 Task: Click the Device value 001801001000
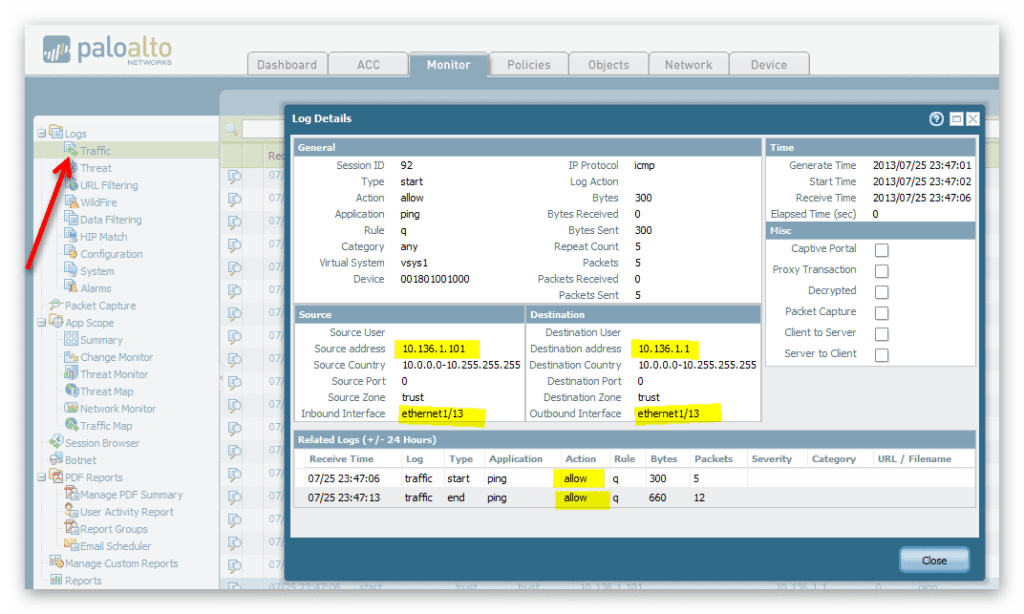point(435,279)
